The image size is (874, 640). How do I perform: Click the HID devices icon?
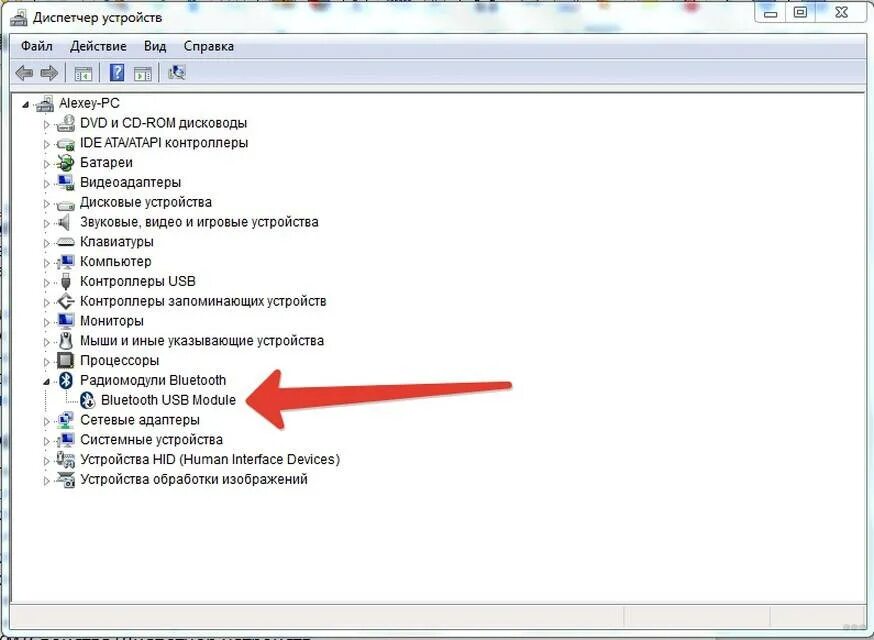point(66,459)
